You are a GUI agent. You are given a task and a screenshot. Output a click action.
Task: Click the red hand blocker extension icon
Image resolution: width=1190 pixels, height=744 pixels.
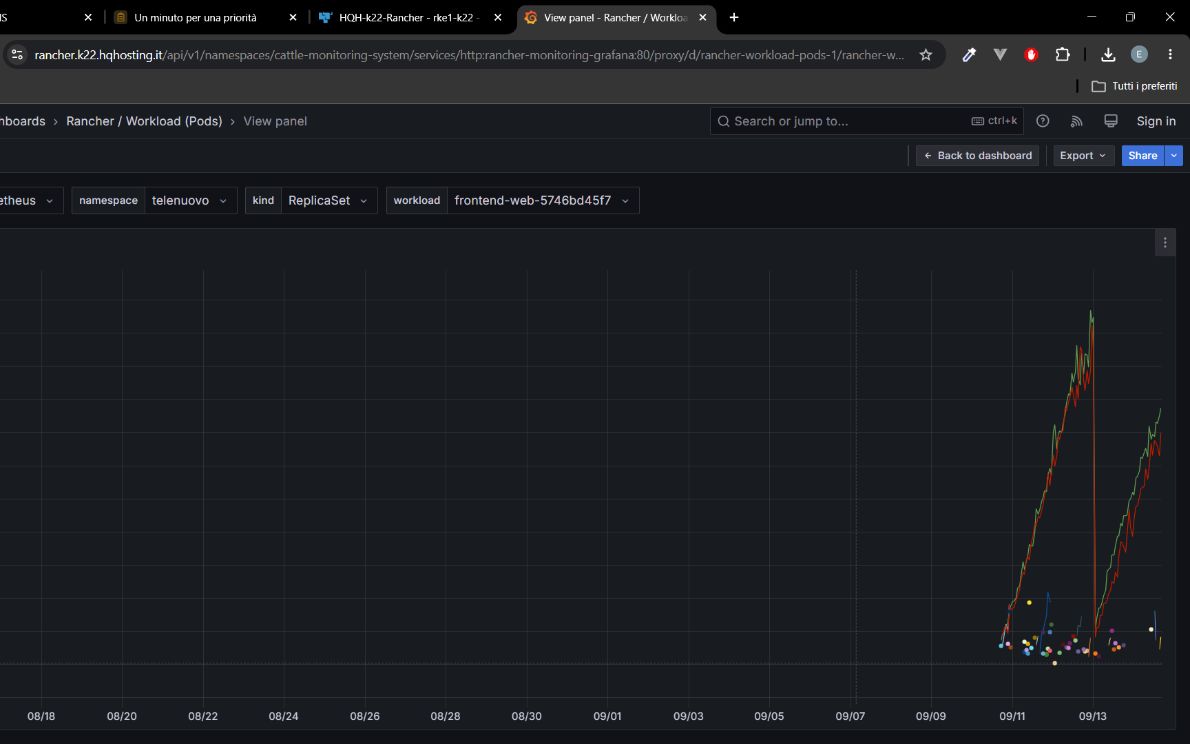tap(1031, 55)
